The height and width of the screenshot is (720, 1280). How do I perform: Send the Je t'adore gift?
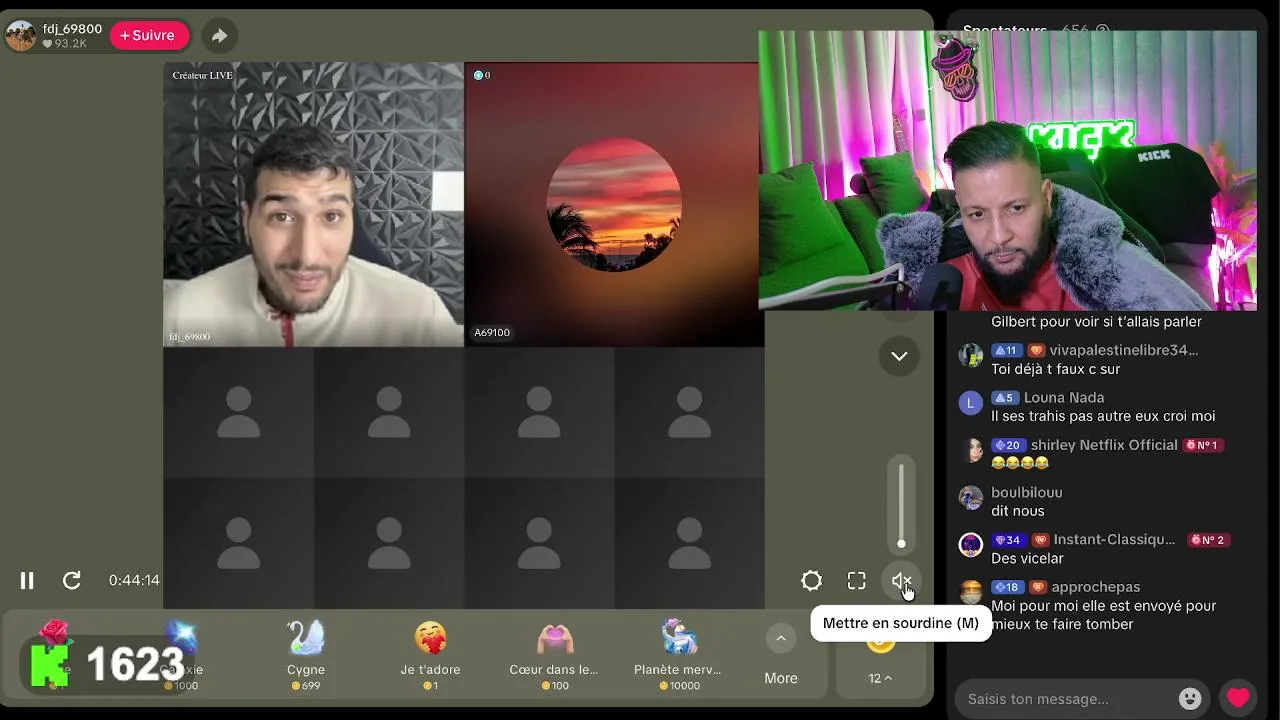pyautogui.click(x=431, y=655)
